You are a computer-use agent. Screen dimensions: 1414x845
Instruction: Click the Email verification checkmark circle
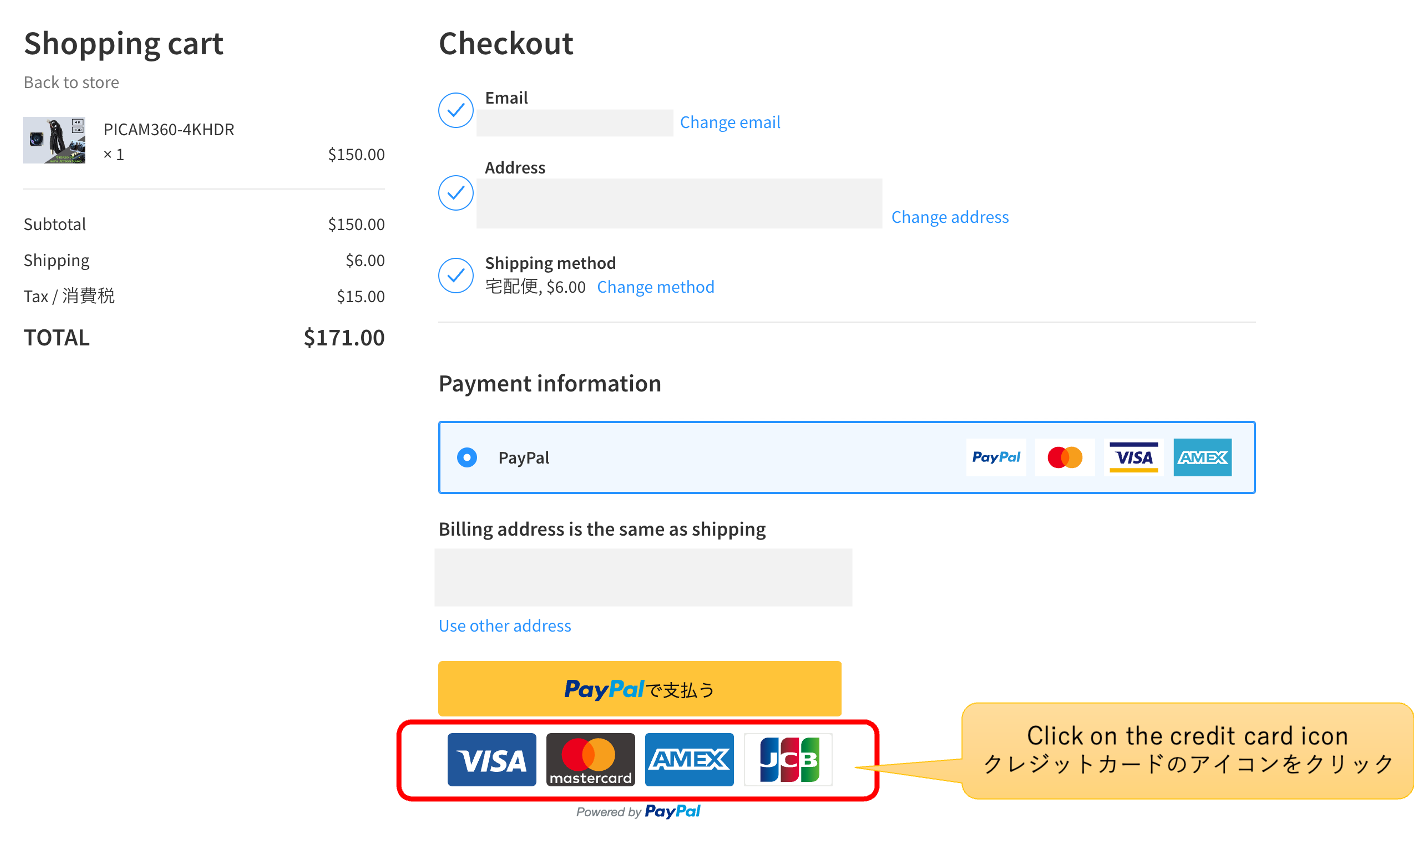click(456, 110)
